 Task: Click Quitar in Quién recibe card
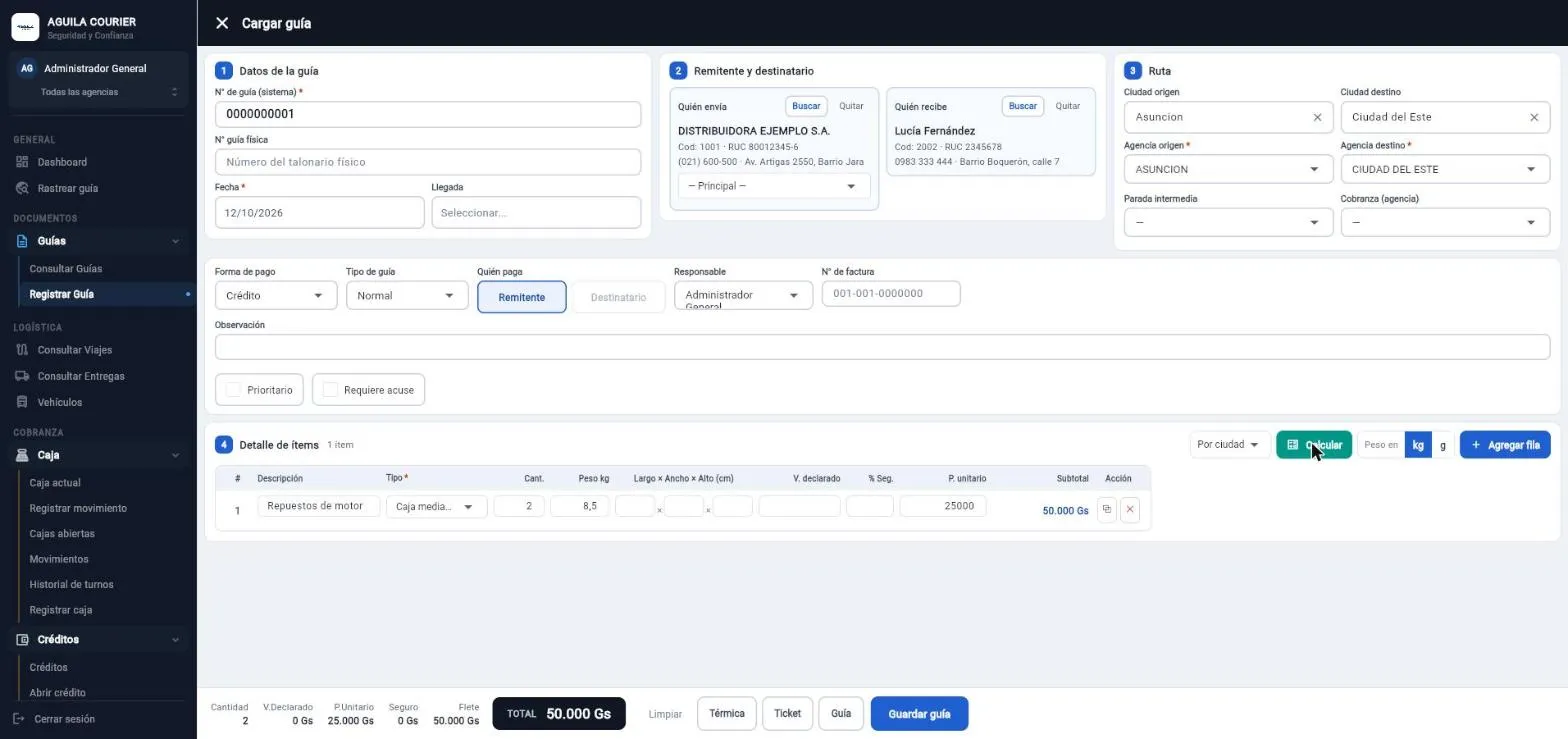(x=1068, y=106)
